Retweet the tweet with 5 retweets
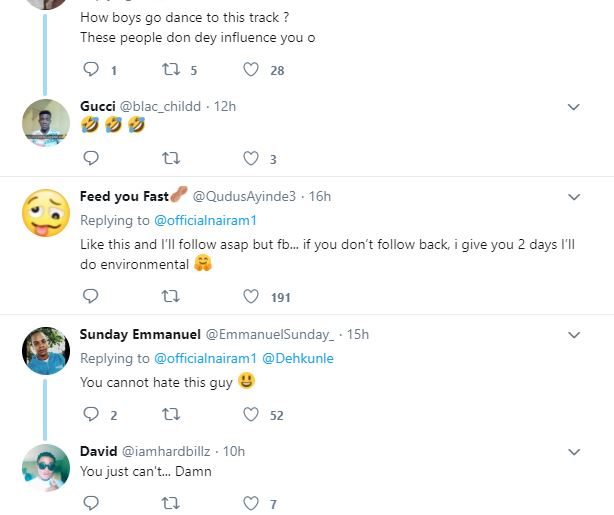Viewport: 614px width, 515px height. click(171, 70)
